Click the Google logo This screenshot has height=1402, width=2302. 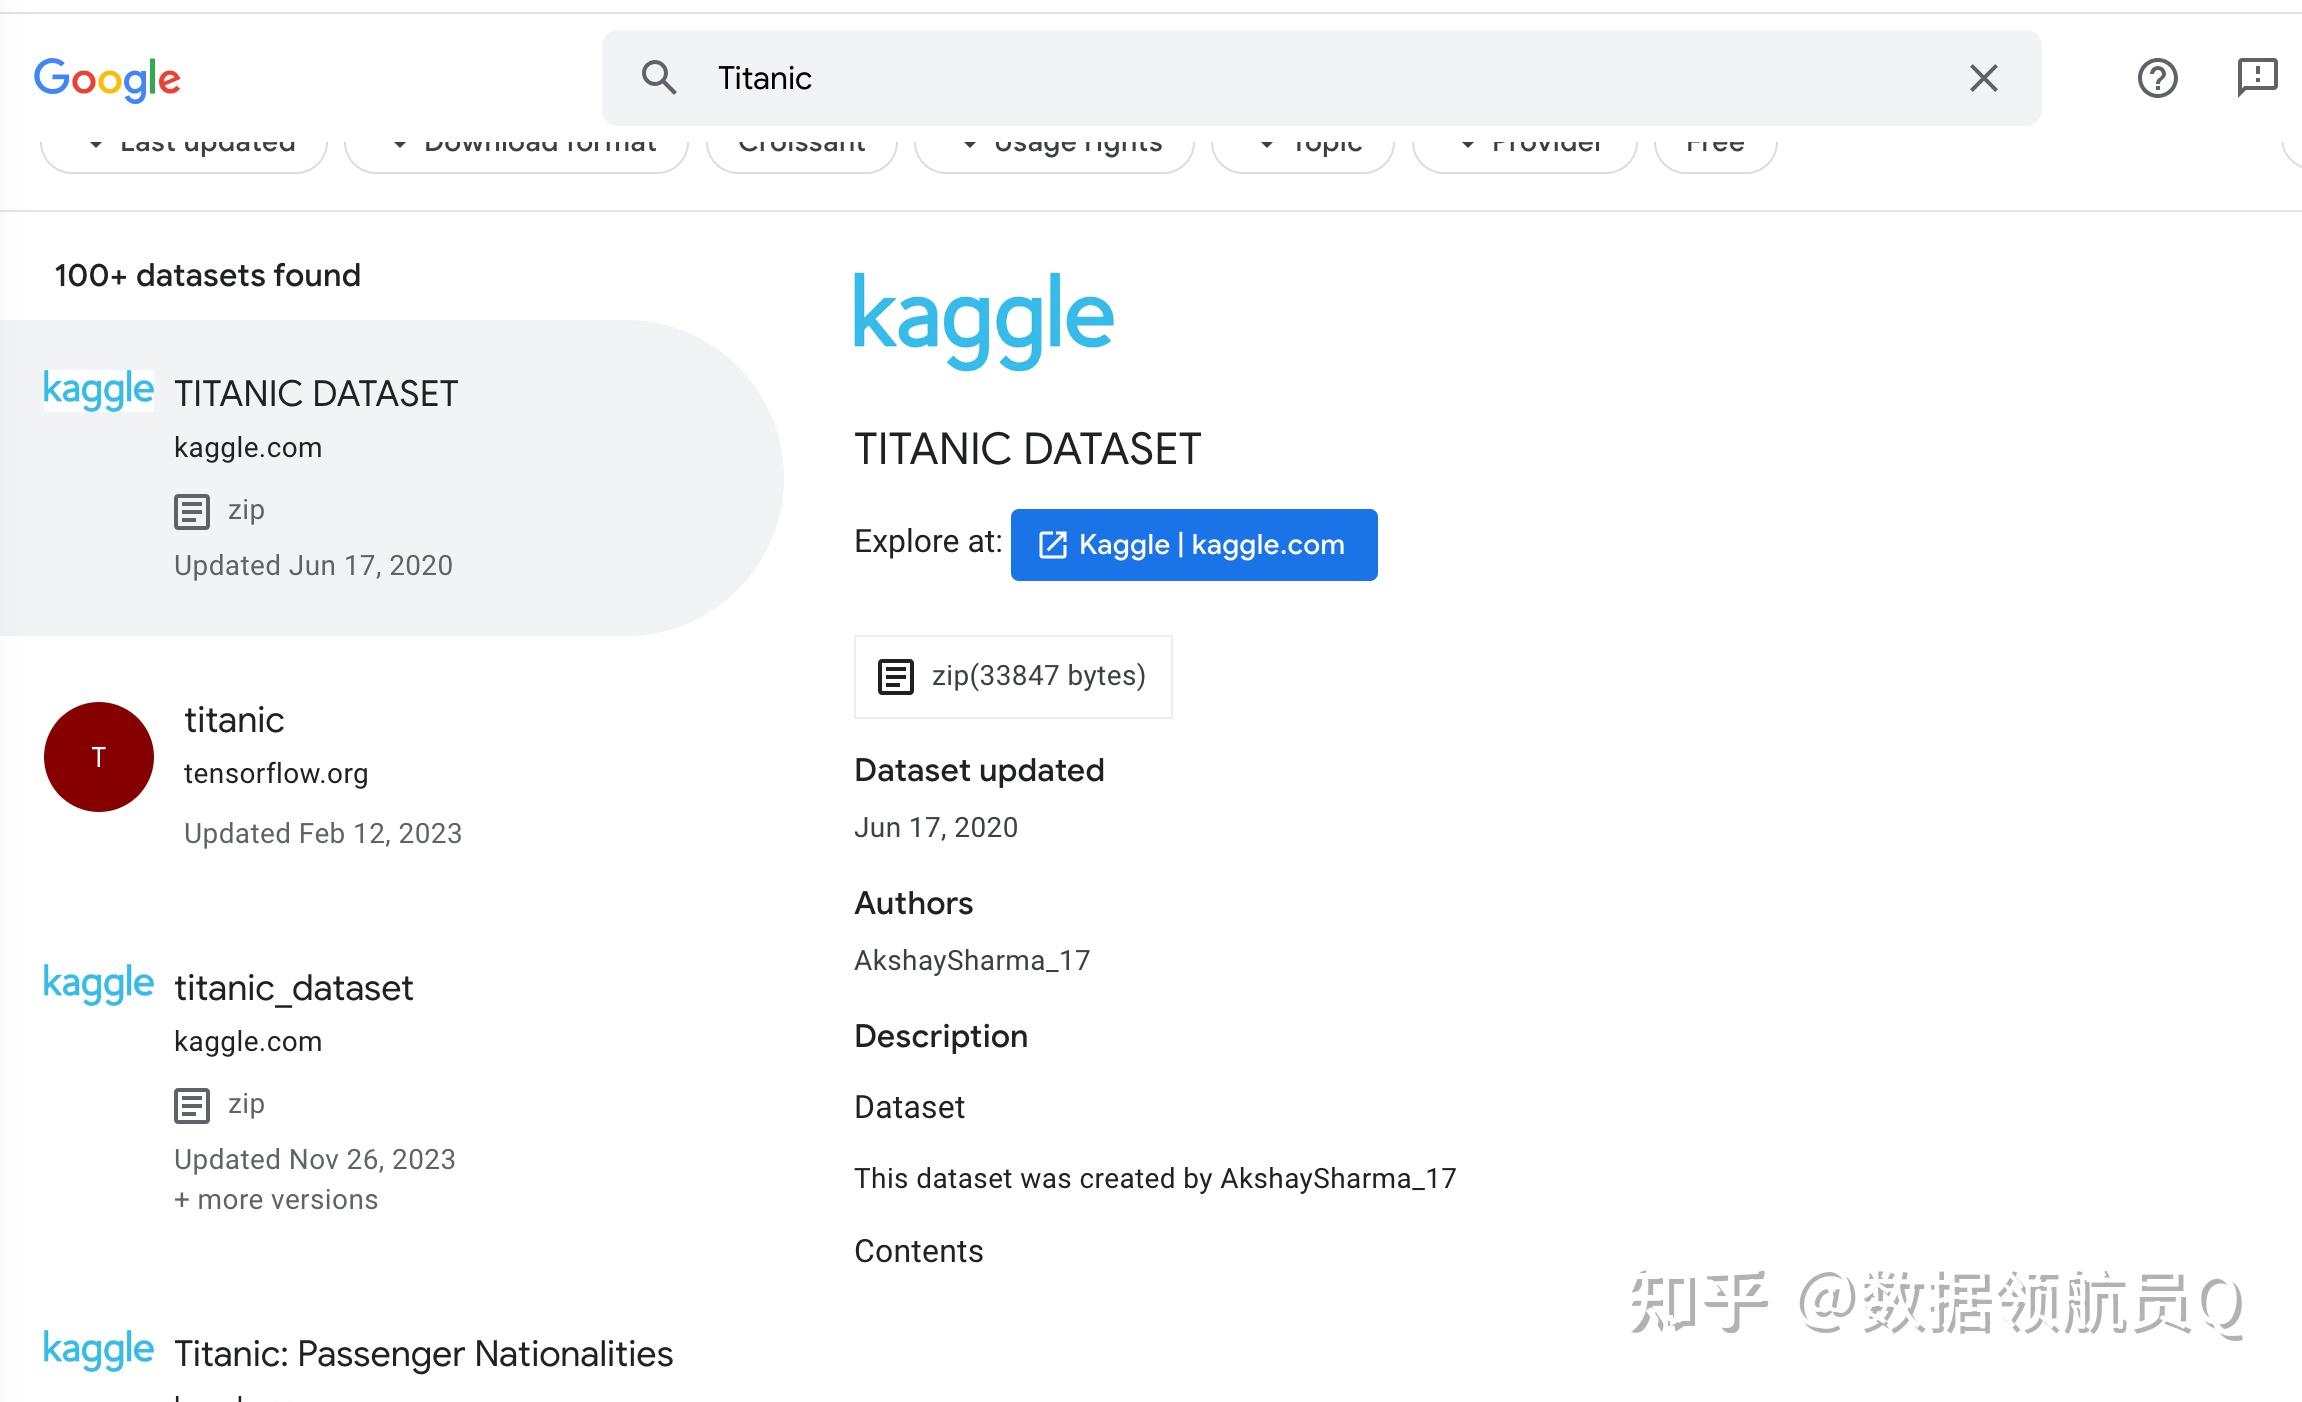107,79
